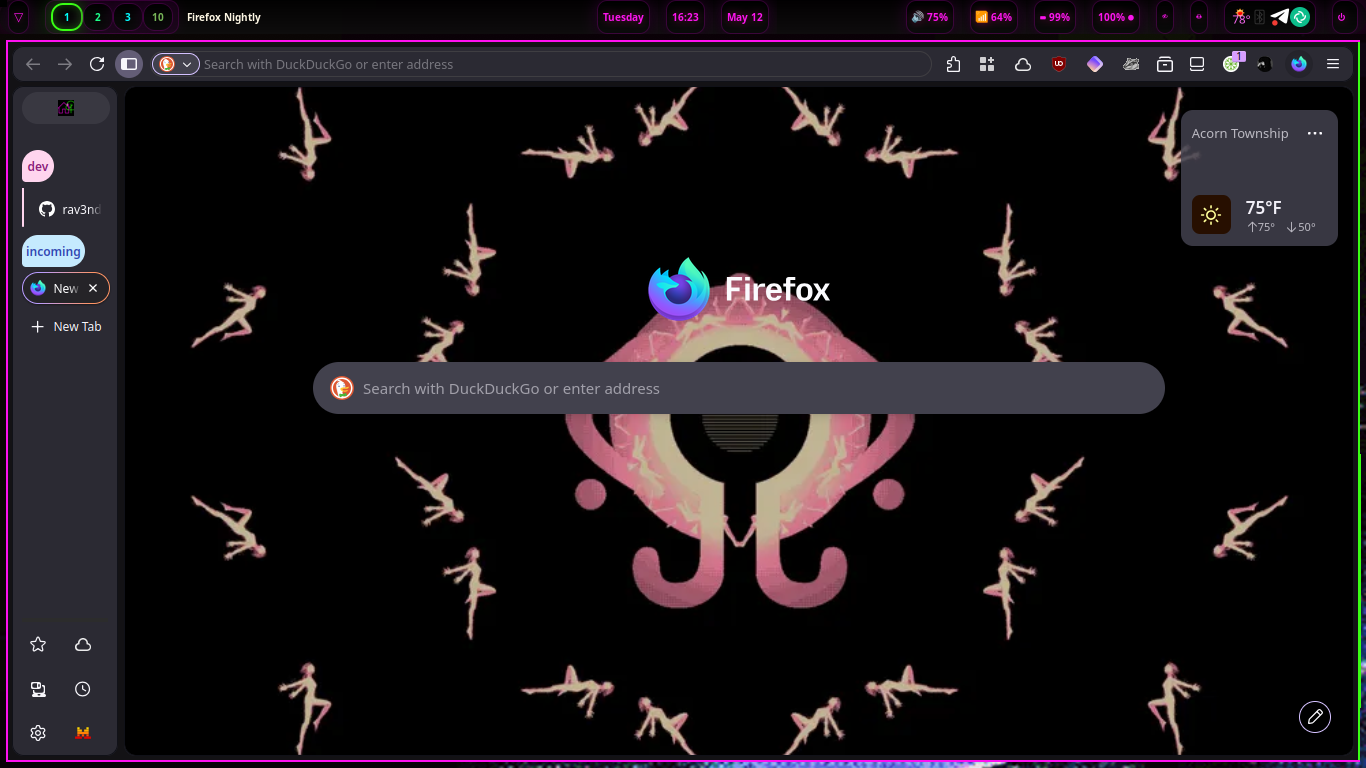Open the Wi-Fi 64% module
The image size is (1366, 768).
tap(993, 17)
